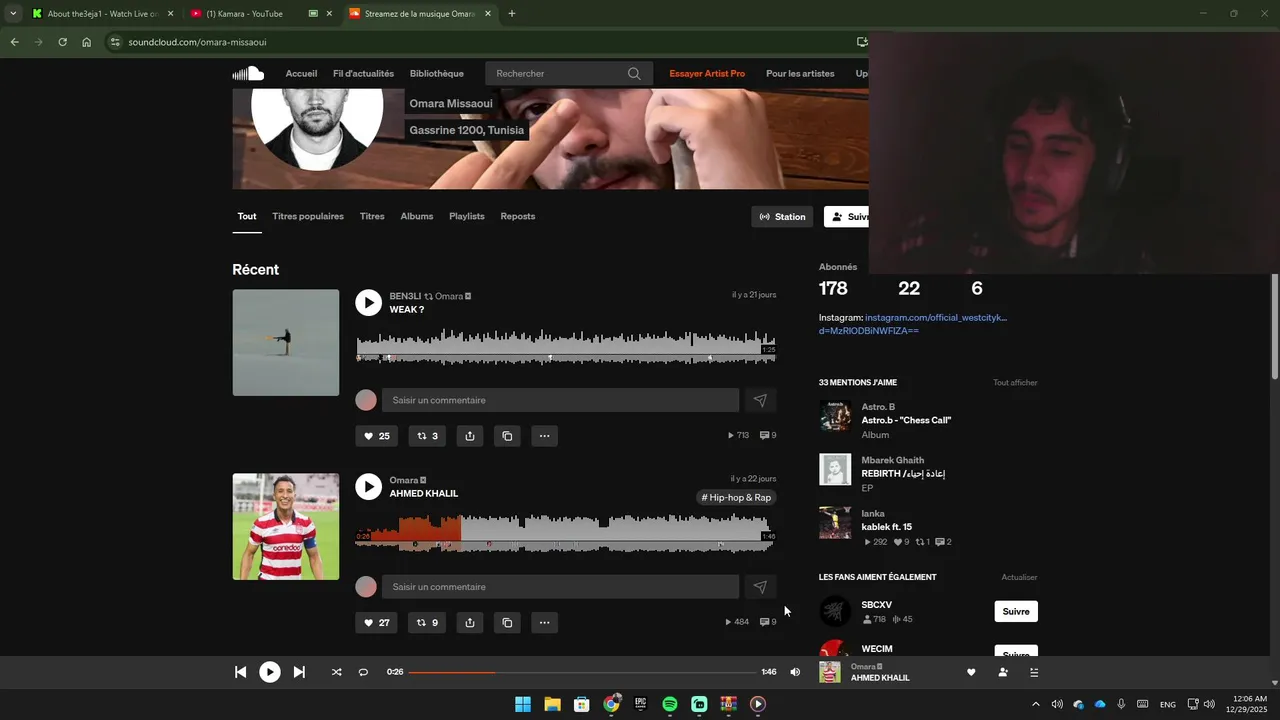Play the WEAK ? track
Screen dimensions: 1280x720
pyautogui.click(x=369, y=303)
